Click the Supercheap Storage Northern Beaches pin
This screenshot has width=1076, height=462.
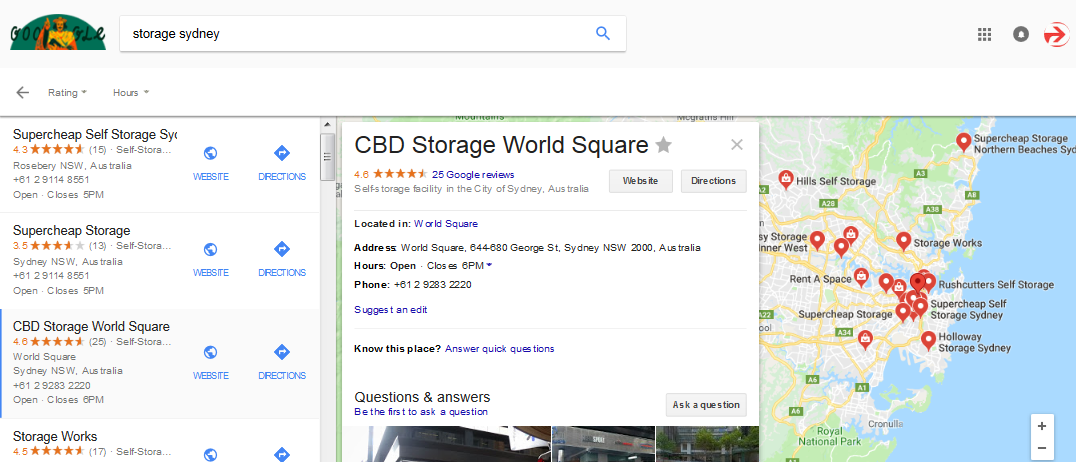964,141
